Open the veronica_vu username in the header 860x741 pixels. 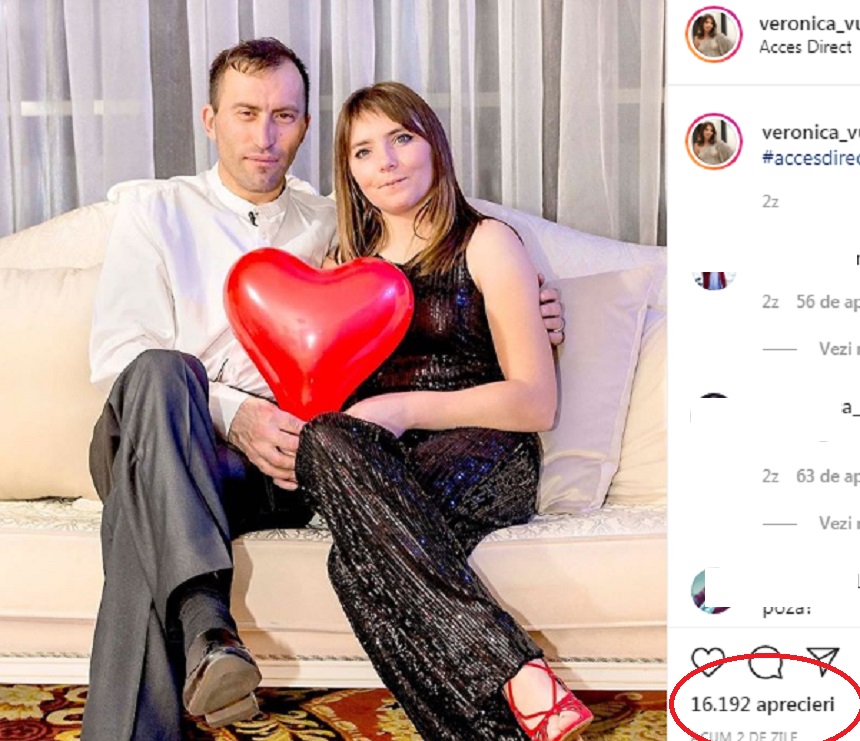pyautogui.click(x=810, y=23)
